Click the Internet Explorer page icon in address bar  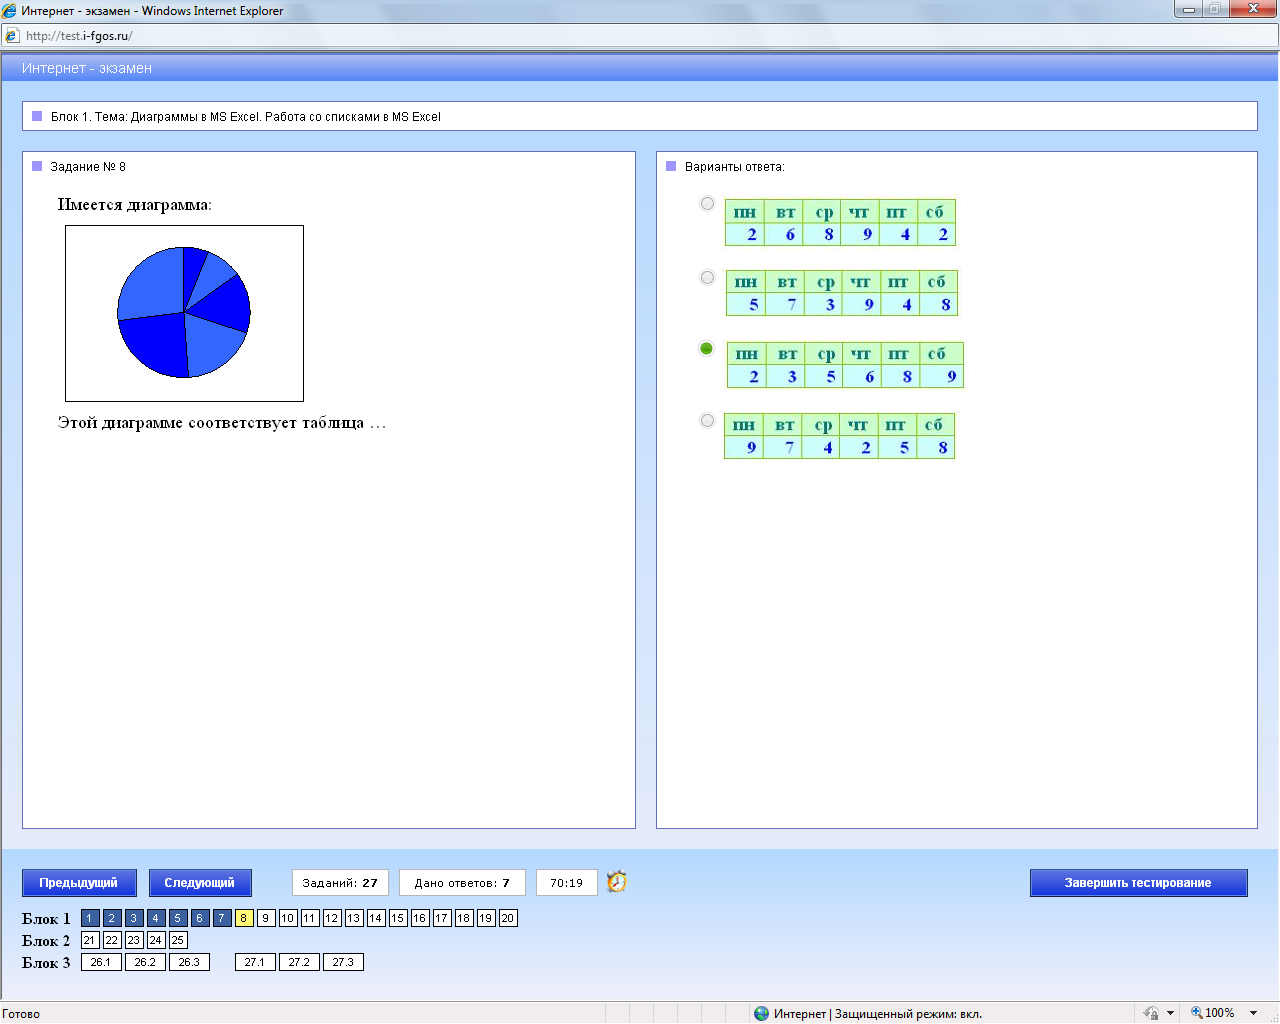[12, 35]
